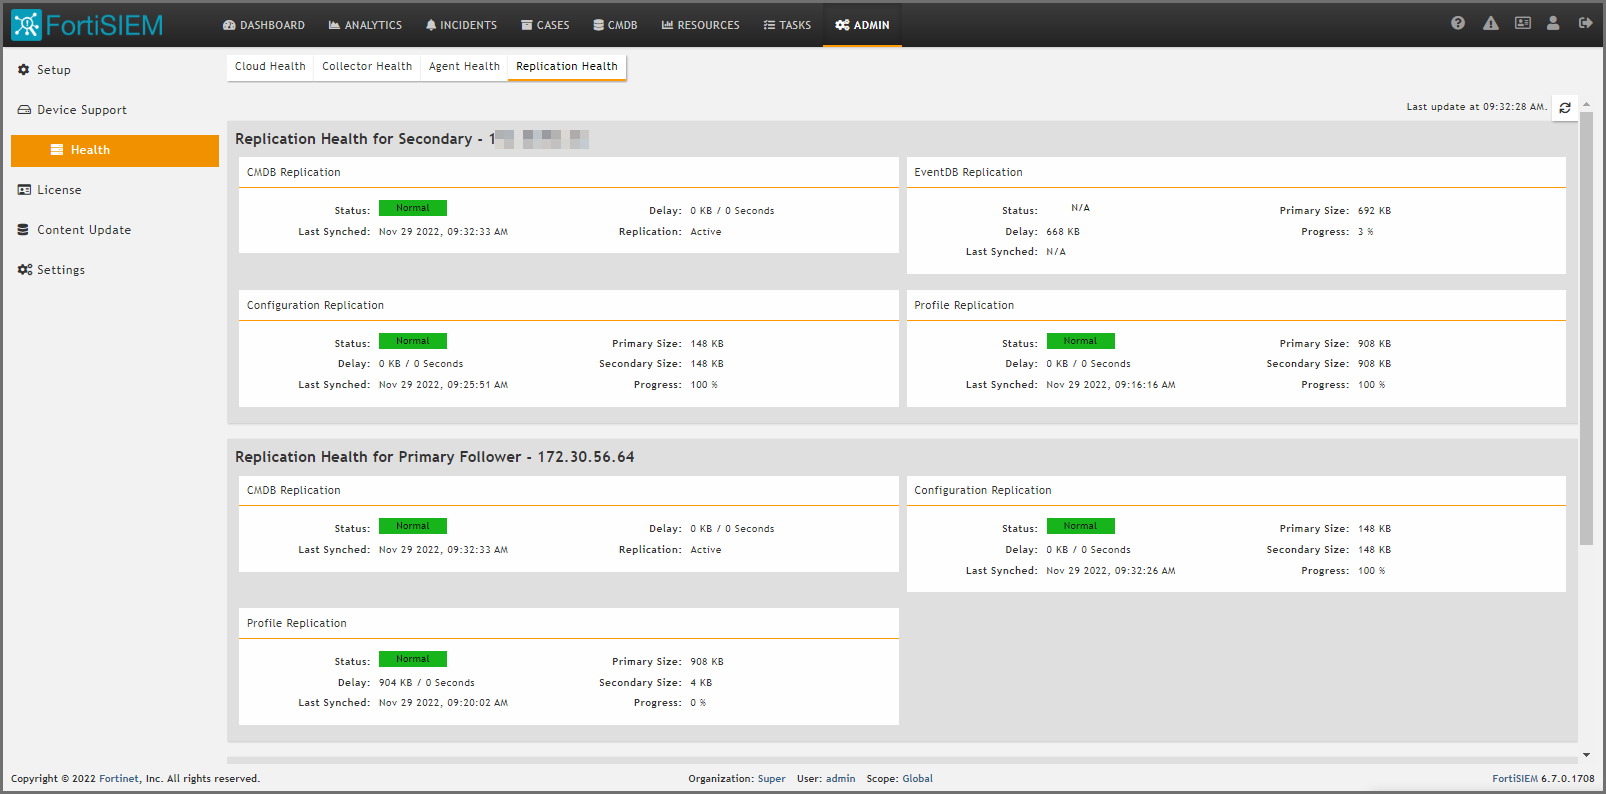The width and height of the screenshot is (1606, 794).
Task: Click the Super organization link
Action: point(771,779)
